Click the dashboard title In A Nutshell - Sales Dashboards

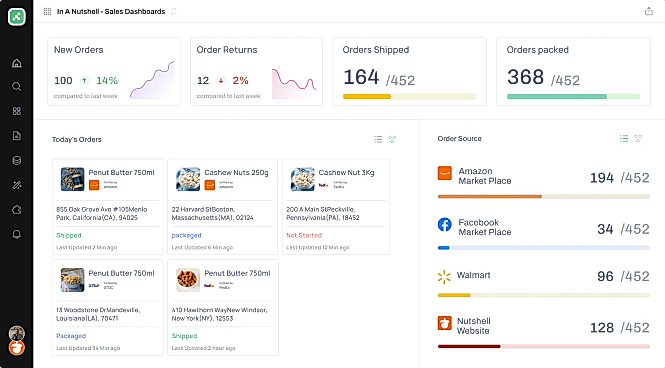(x=111, y=11)
